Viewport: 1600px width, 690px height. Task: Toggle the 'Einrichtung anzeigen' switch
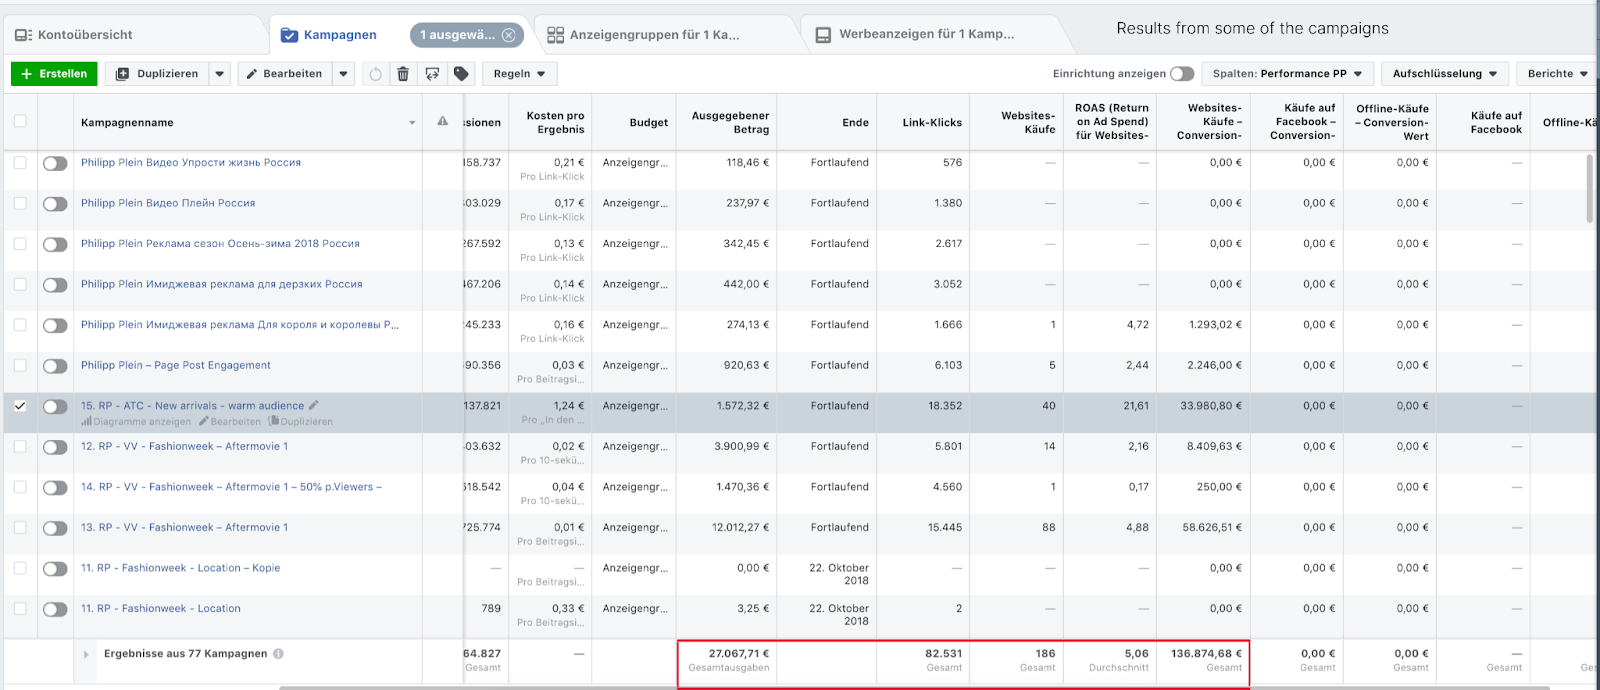(x=1182, y=74)
